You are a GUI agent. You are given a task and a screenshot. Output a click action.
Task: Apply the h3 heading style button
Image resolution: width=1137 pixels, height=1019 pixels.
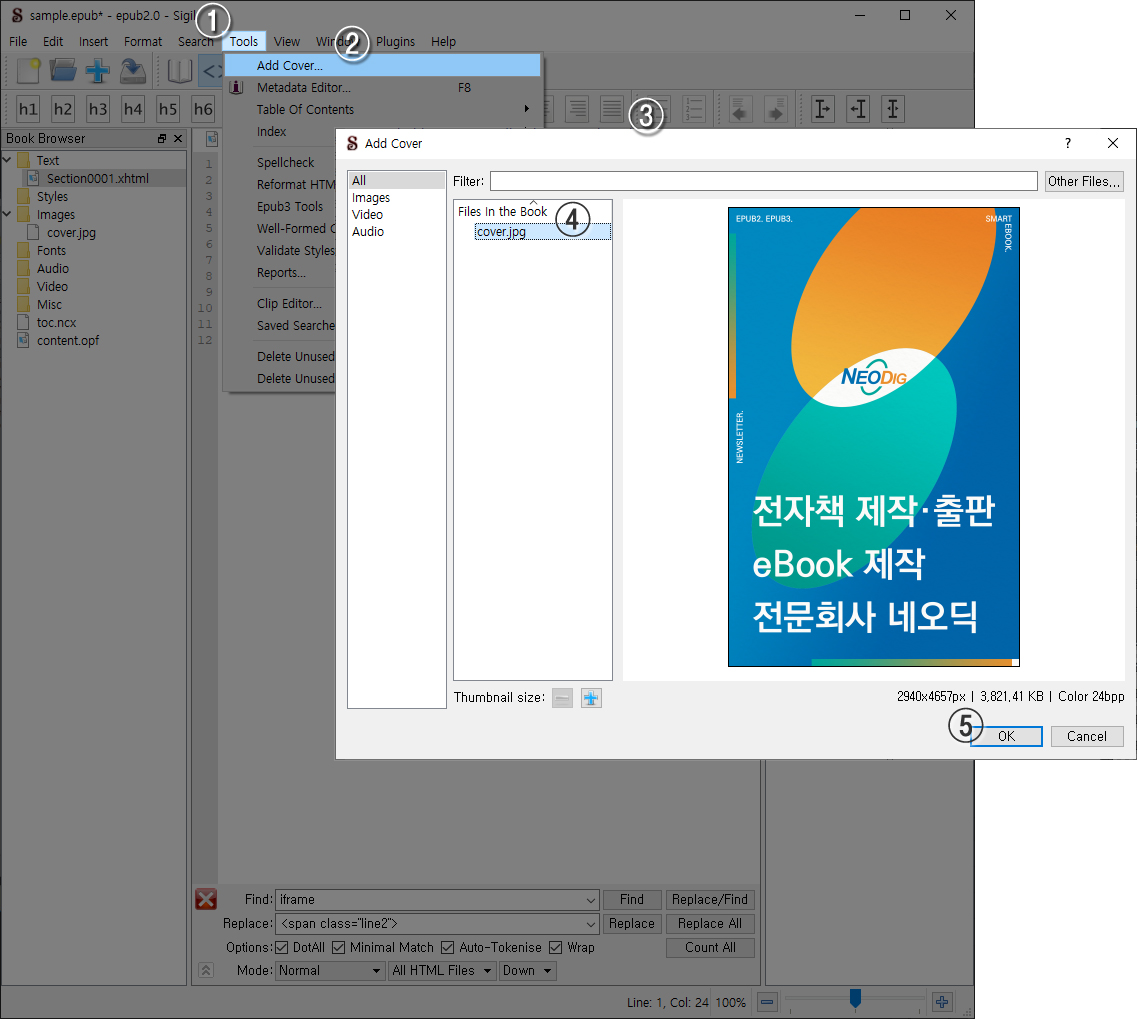click(x=98, y=109)
